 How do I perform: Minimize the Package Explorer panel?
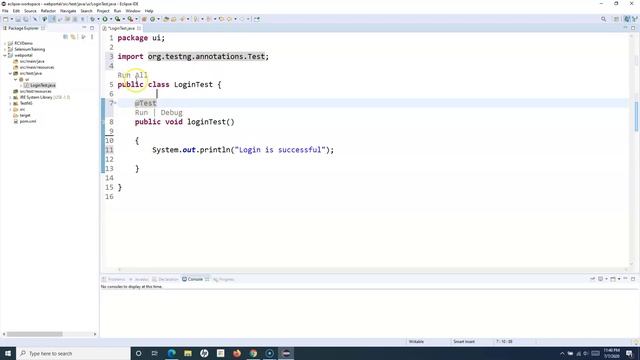pyautogui.click(x=84, y=28)
